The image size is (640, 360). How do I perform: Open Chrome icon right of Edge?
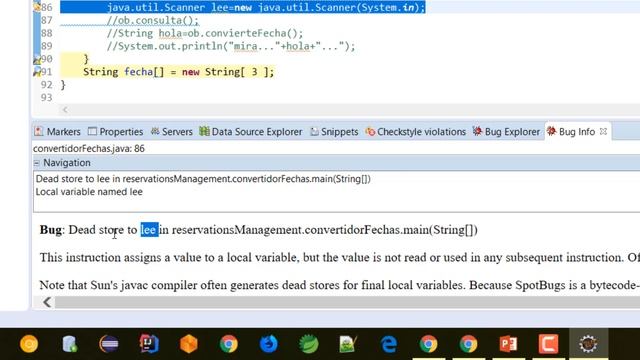click(x=429, y=344)
